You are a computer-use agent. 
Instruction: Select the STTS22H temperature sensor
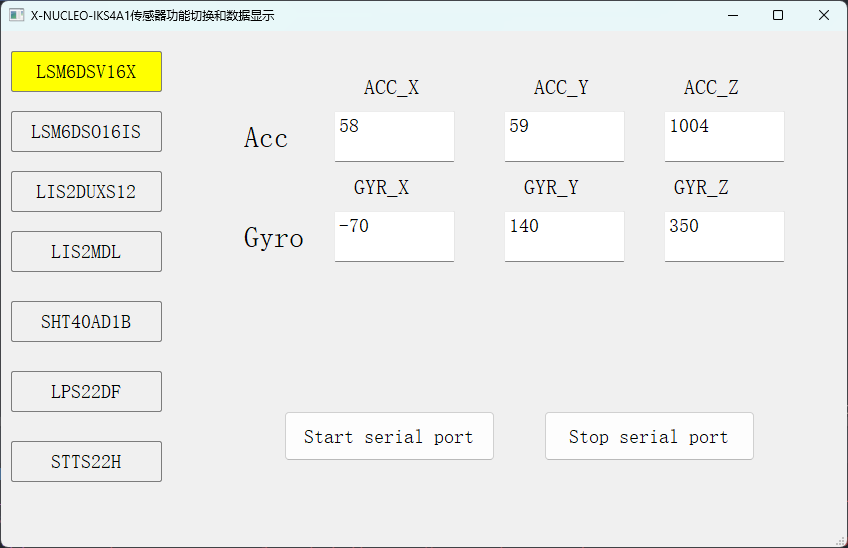(x=87, y=461)
